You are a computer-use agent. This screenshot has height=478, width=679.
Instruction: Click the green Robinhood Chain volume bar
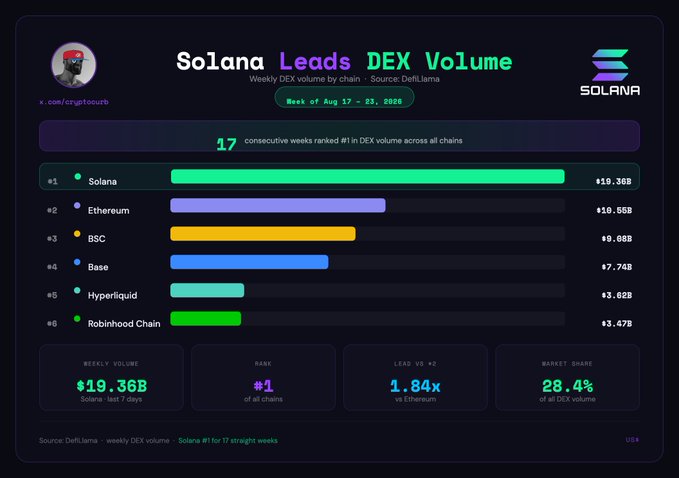206,319
